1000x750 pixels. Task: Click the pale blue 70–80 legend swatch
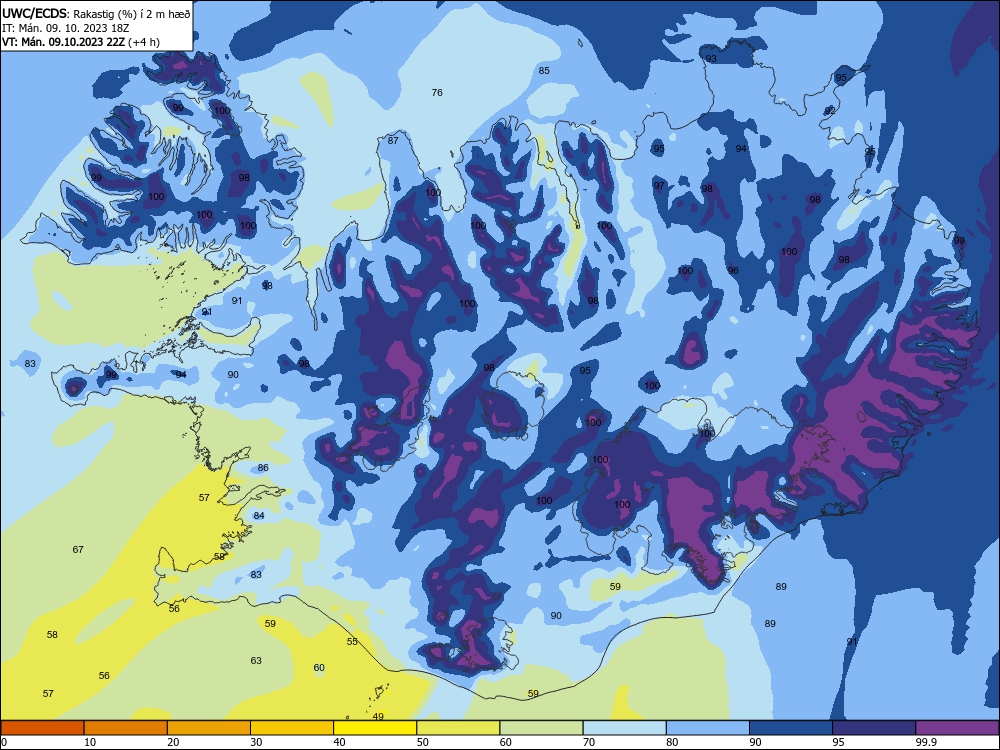(624, 728)
